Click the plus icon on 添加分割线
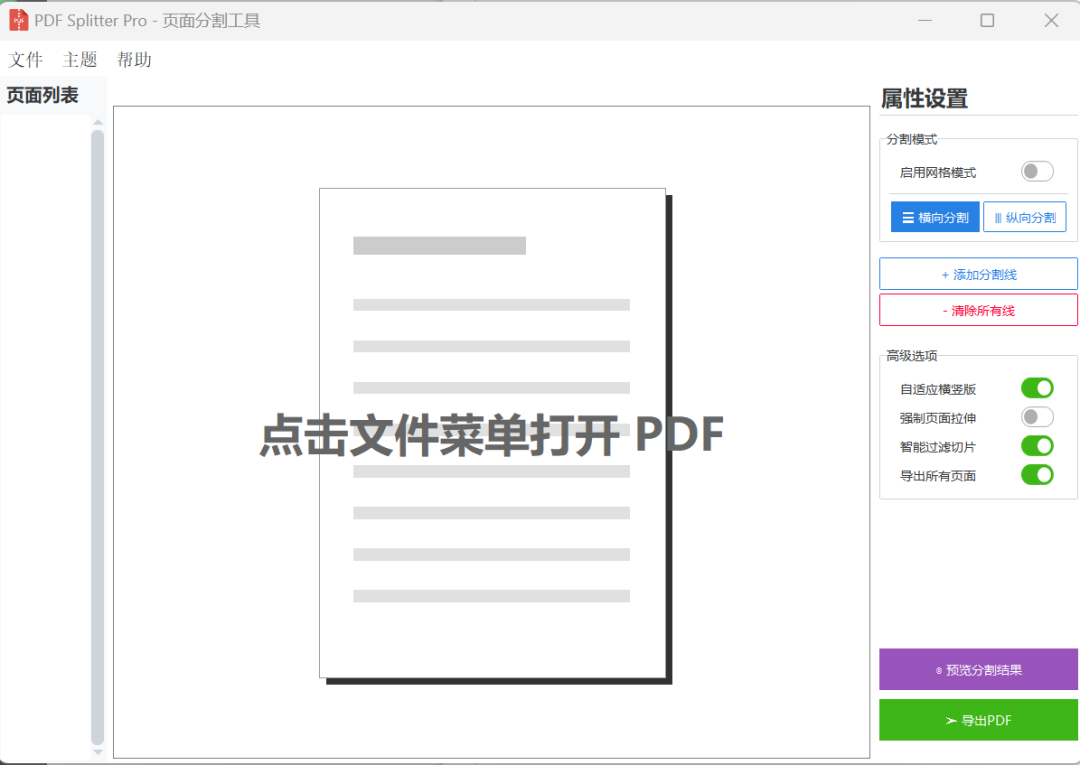Screen dimensions: 1080x765 click(944, 274)
